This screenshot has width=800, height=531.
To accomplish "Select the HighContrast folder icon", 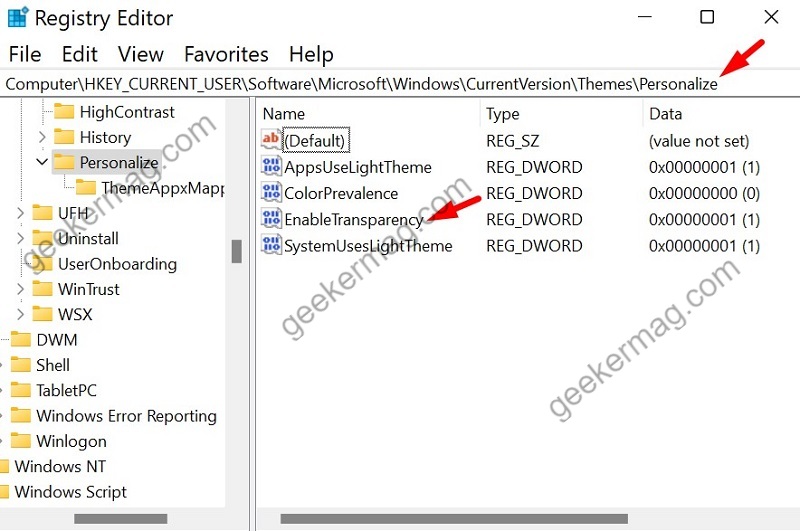I will click(64, 111).
